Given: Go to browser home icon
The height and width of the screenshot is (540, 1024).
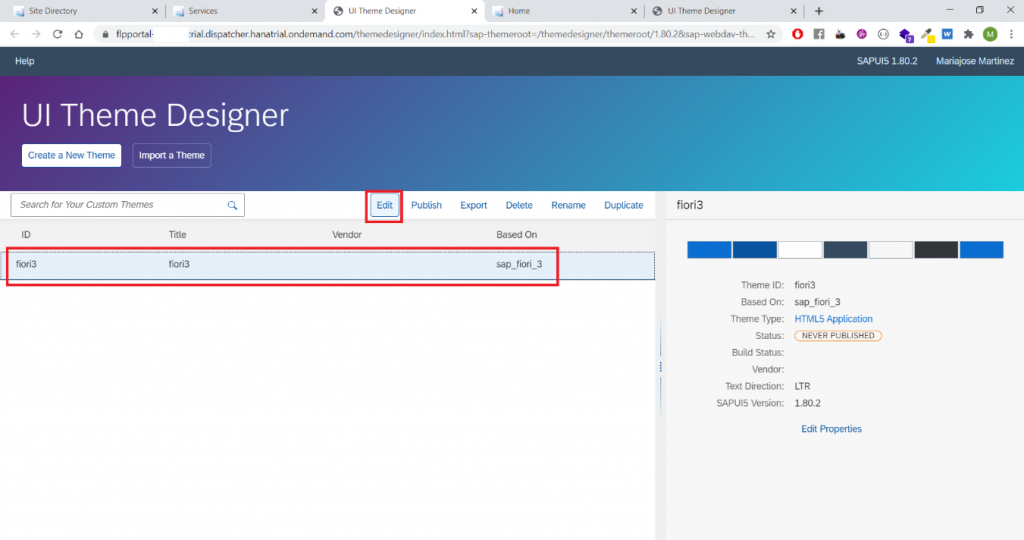Looking at the screenshot, I should coord(79,34).
